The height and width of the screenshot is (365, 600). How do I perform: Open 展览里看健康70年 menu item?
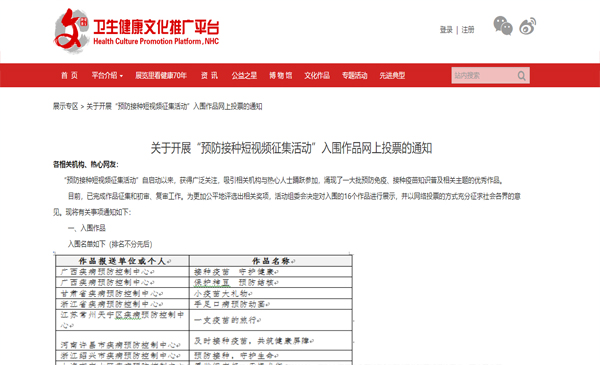click(161, 75)
